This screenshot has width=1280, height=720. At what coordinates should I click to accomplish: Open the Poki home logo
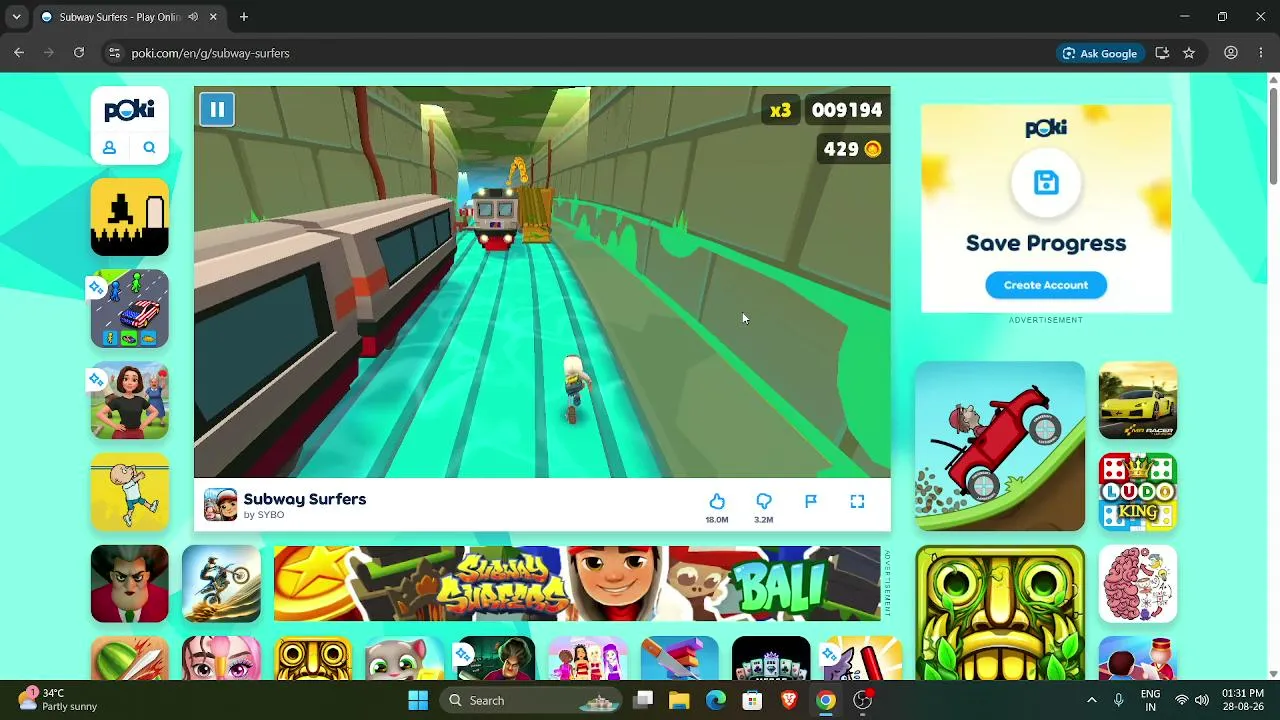click(130, 110)
